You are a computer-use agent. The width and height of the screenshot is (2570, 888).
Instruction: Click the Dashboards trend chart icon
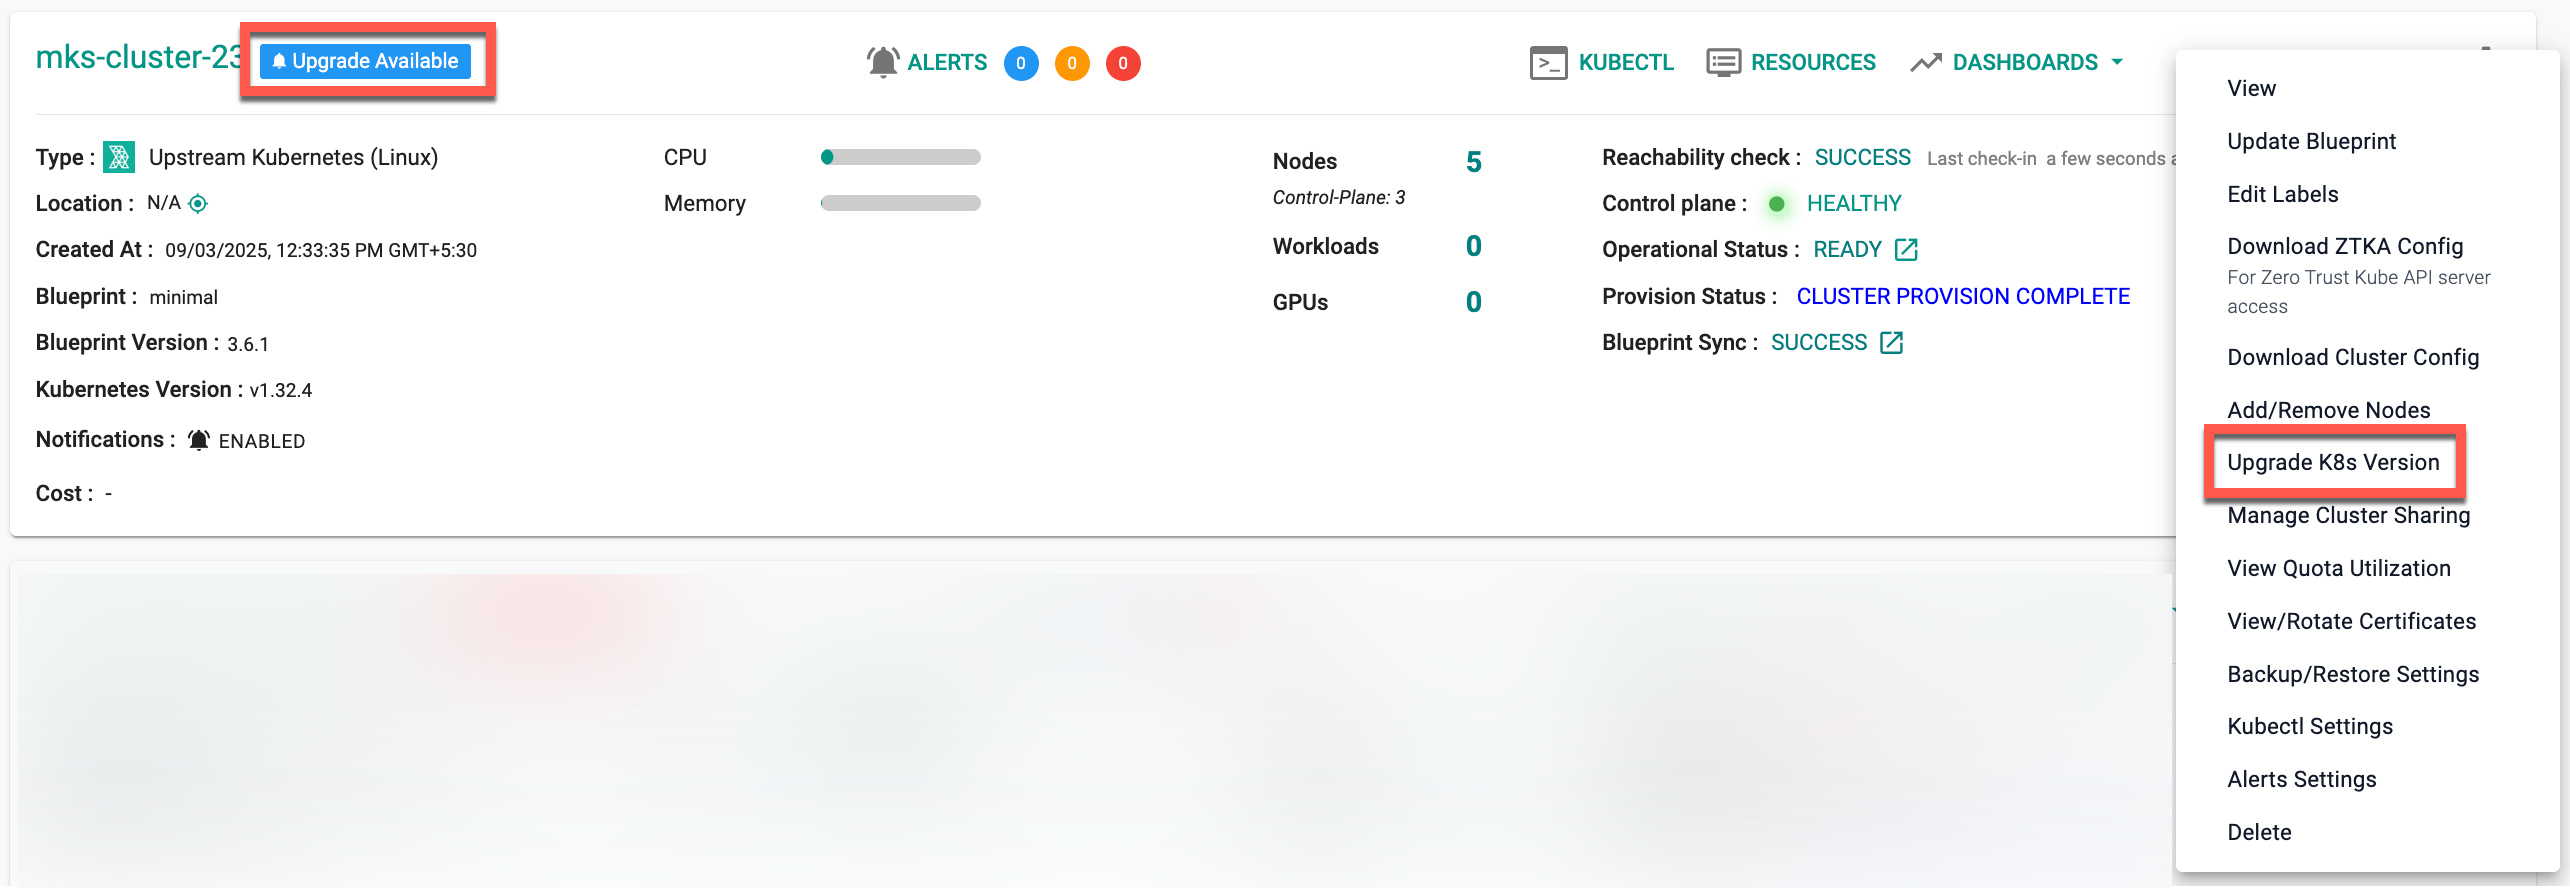(1925, 62)
